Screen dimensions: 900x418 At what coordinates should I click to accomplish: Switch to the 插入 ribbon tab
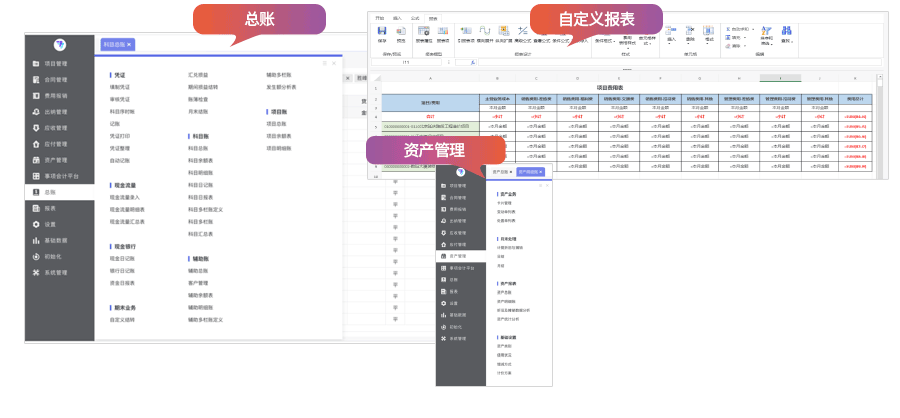tap(398, 18)
